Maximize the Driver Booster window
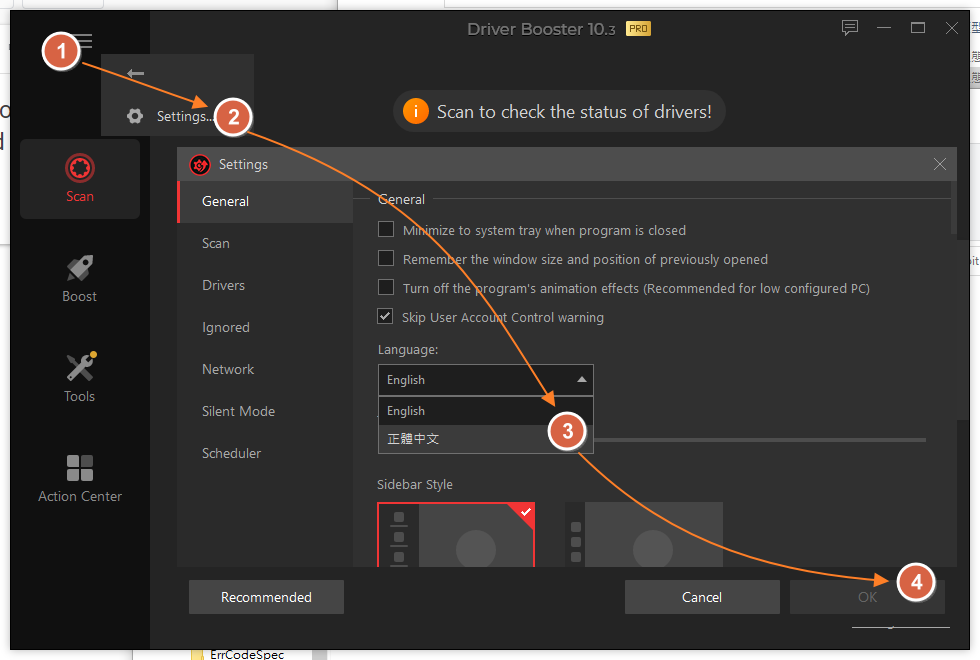The width and height of the screenshot is (980, 660). [x=918, y=28]
